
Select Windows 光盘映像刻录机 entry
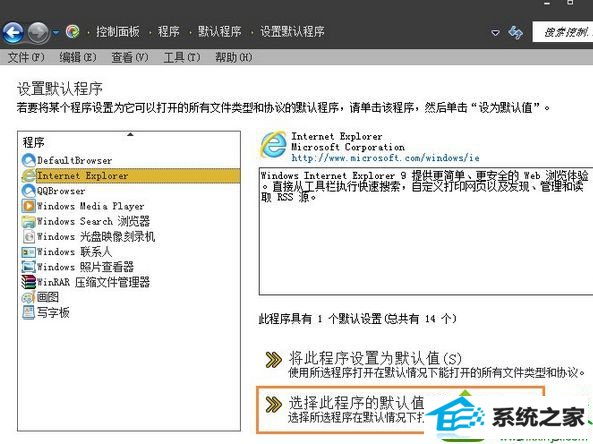coord(96,236)
